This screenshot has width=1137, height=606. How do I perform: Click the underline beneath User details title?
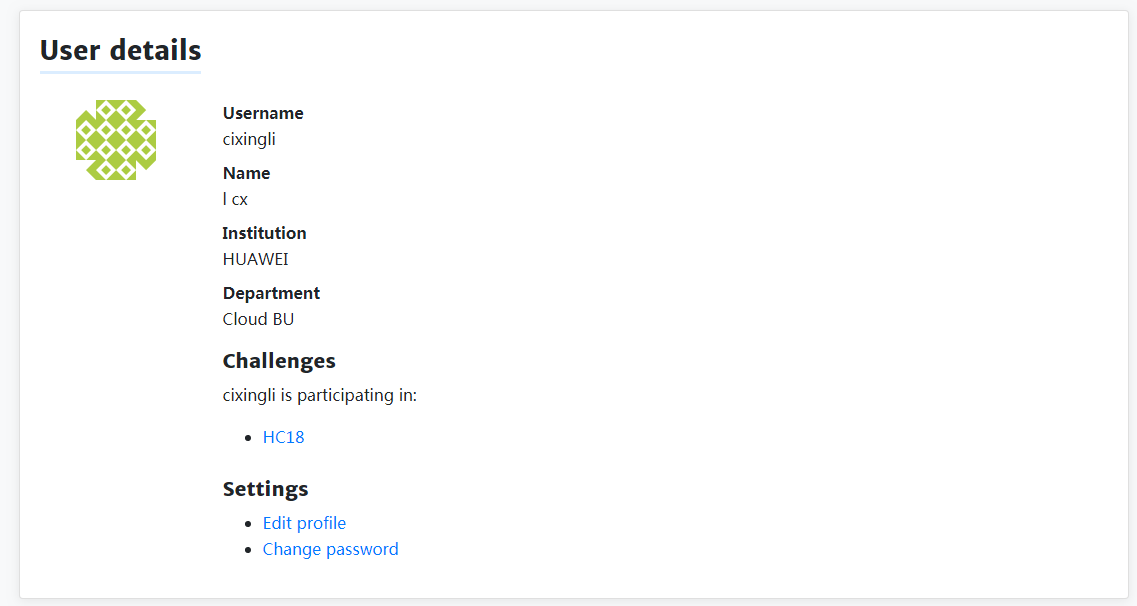tap(120, 72)
